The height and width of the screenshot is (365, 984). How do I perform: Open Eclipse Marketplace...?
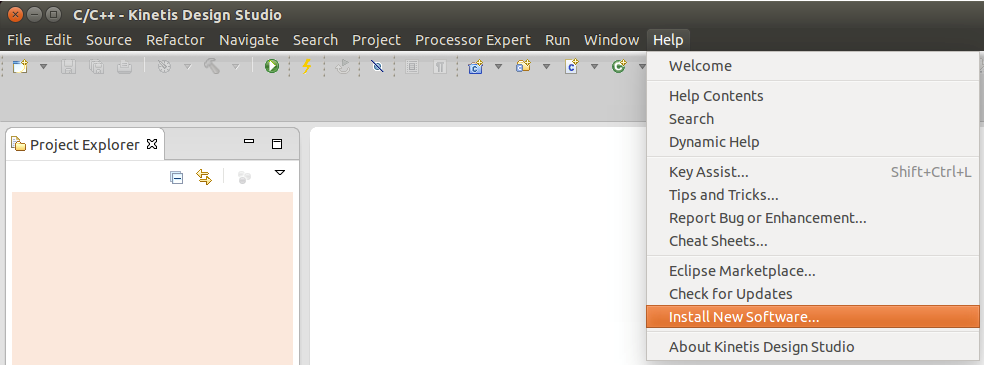(813, 272)
